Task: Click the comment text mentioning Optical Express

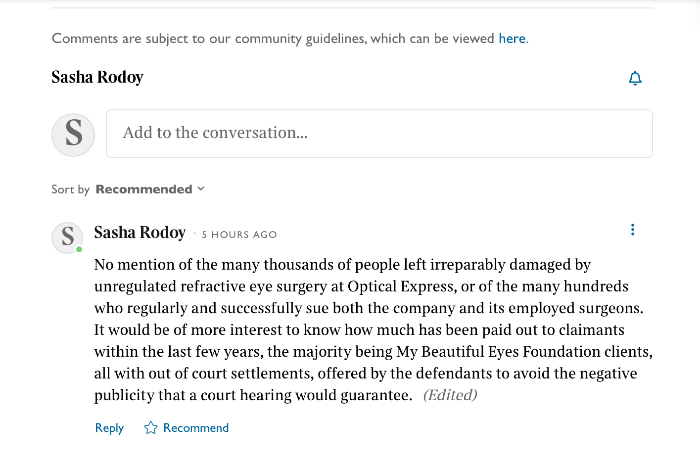Action: 373,330
